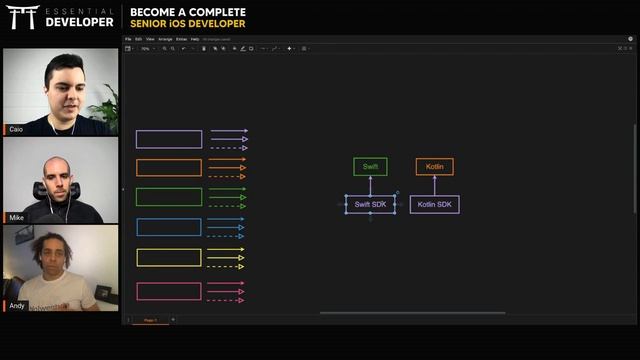Open the Edit menu
The image size is (640, 360).
(x=138, y=39)
